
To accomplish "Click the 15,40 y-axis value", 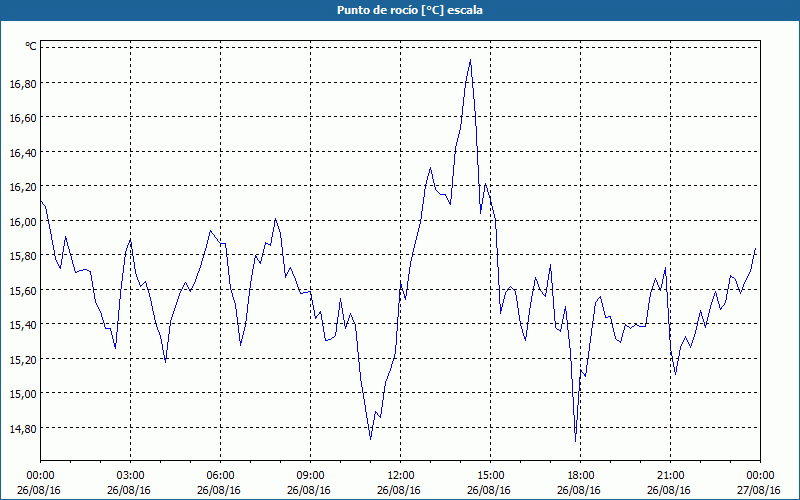I will (23, 324).
